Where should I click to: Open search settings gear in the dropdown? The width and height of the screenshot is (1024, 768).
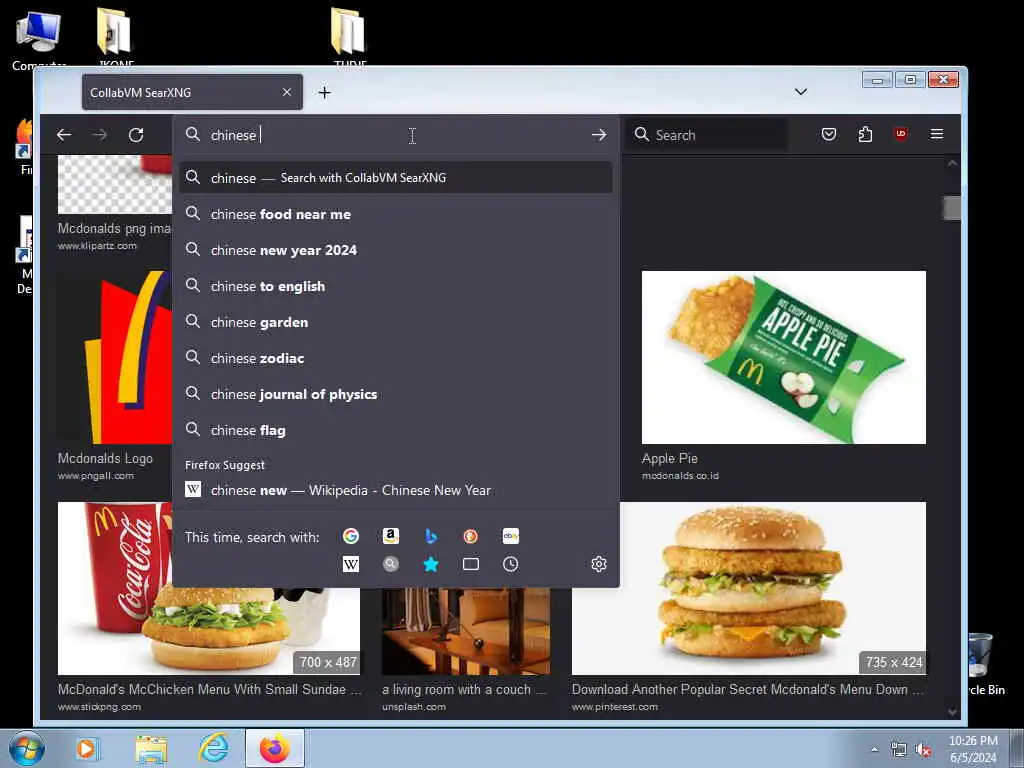coord(599,564)
